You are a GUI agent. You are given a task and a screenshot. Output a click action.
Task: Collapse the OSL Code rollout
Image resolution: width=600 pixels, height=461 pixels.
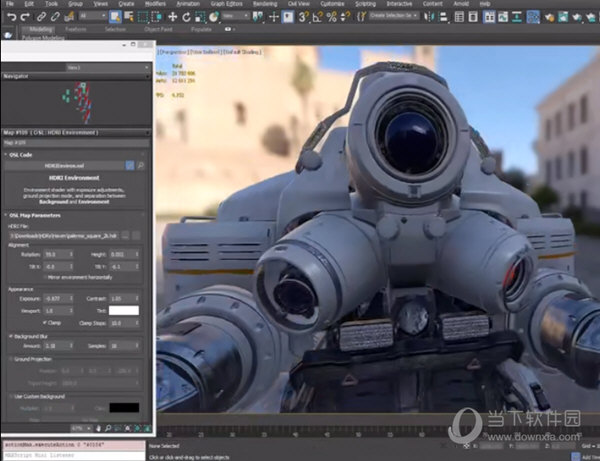(x=6, y=155)
